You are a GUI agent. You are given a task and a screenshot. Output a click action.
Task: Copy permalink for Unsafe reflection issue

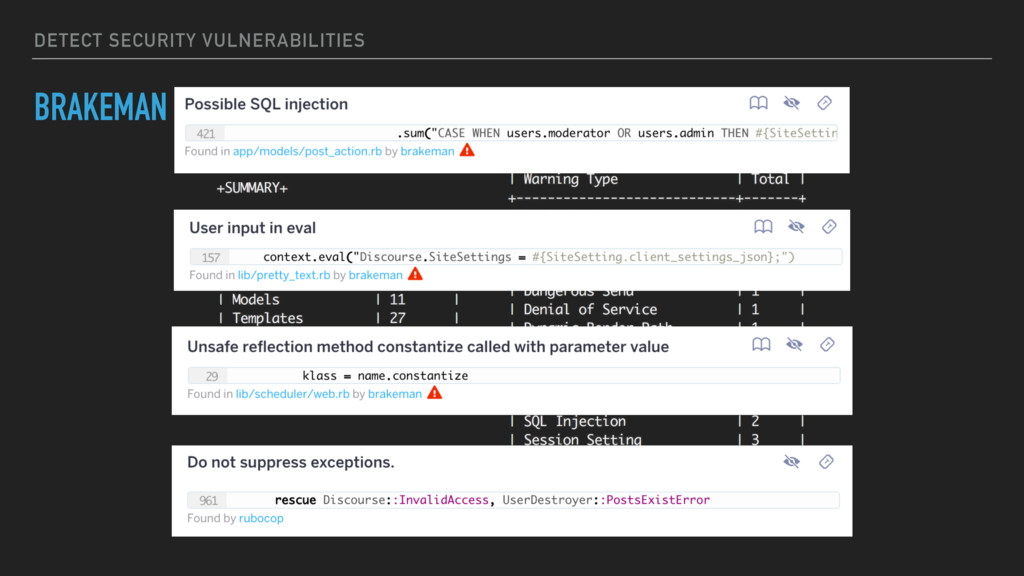point(827,344)
